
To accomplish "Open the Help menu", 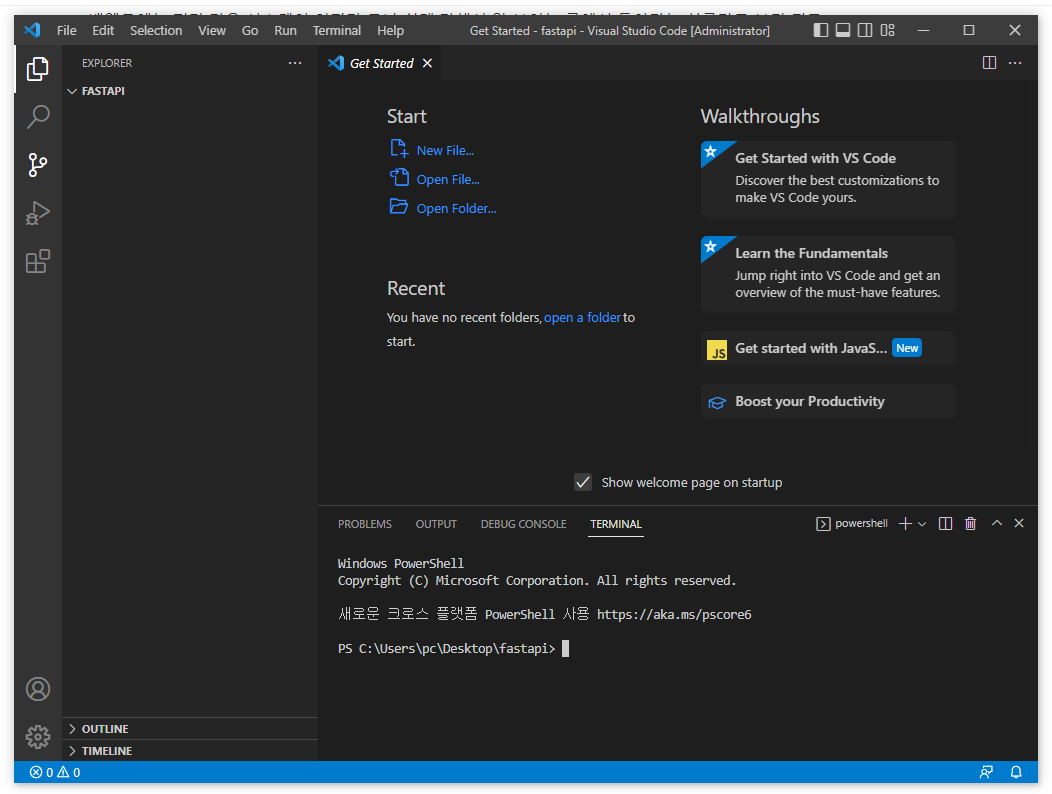I will 390,30.
